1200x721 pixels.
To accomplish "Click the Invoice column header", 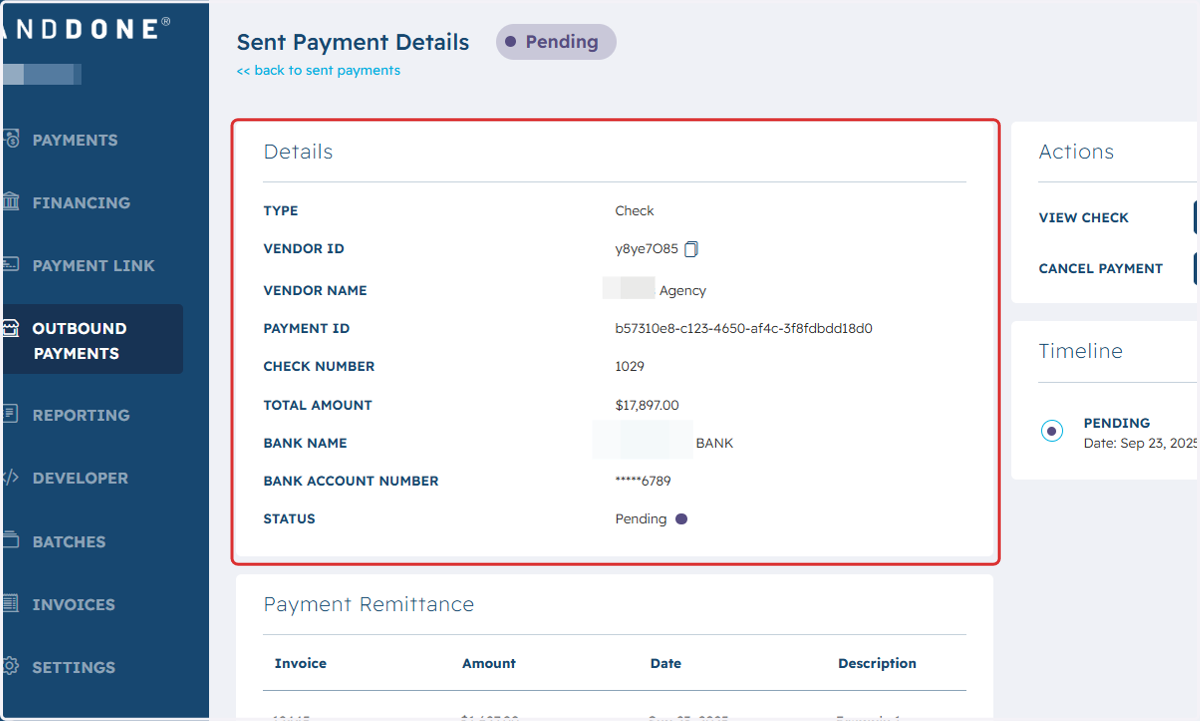I will 300,663.
